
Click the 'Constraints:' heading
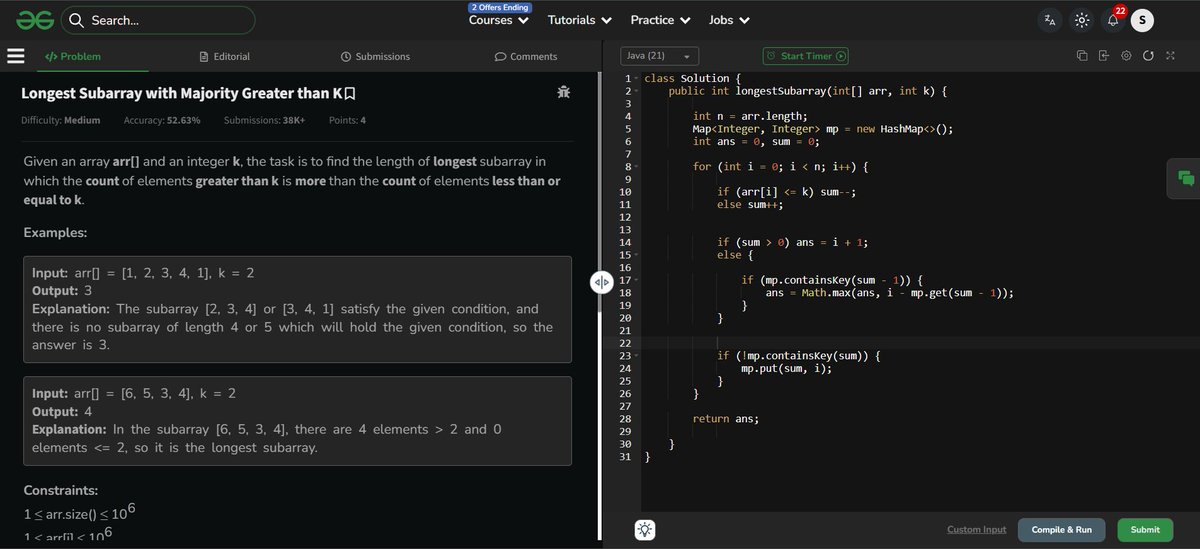pos(60,491)
